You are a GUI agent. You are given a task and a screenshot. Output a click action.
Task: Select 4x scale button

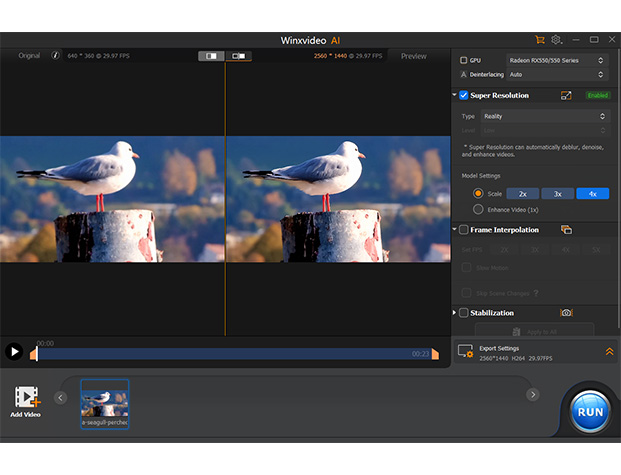592,194
